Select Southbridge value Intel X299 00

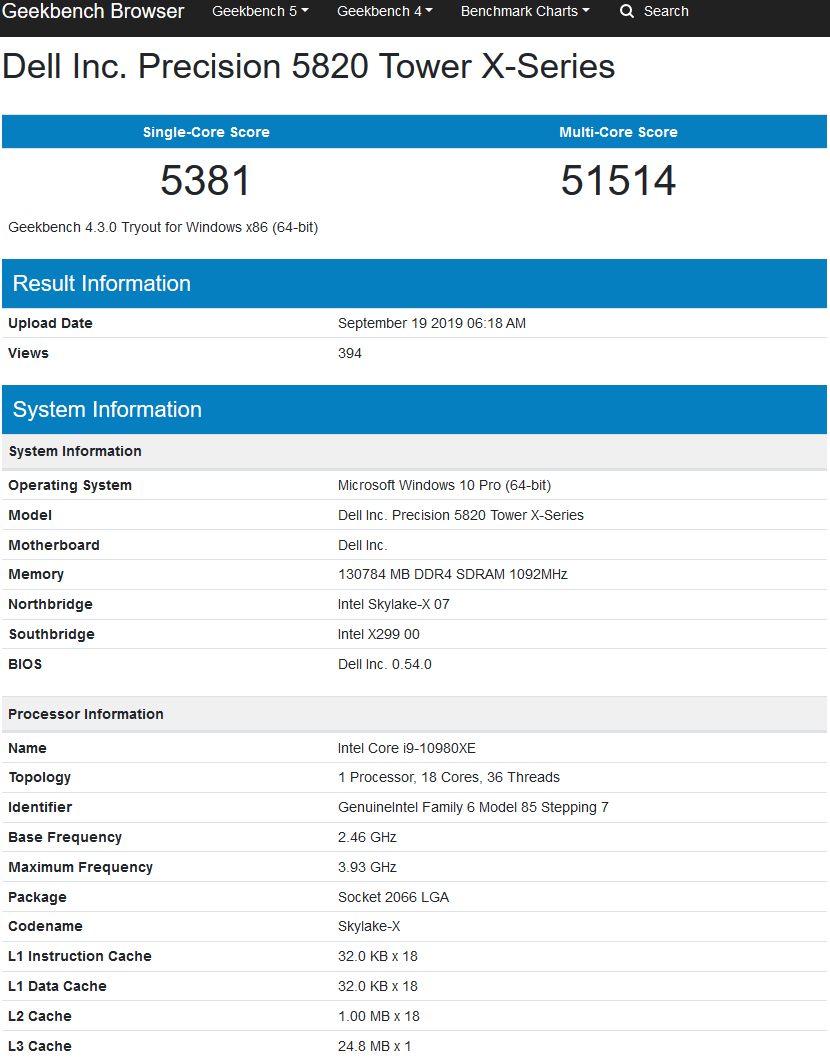click(379, 635)
